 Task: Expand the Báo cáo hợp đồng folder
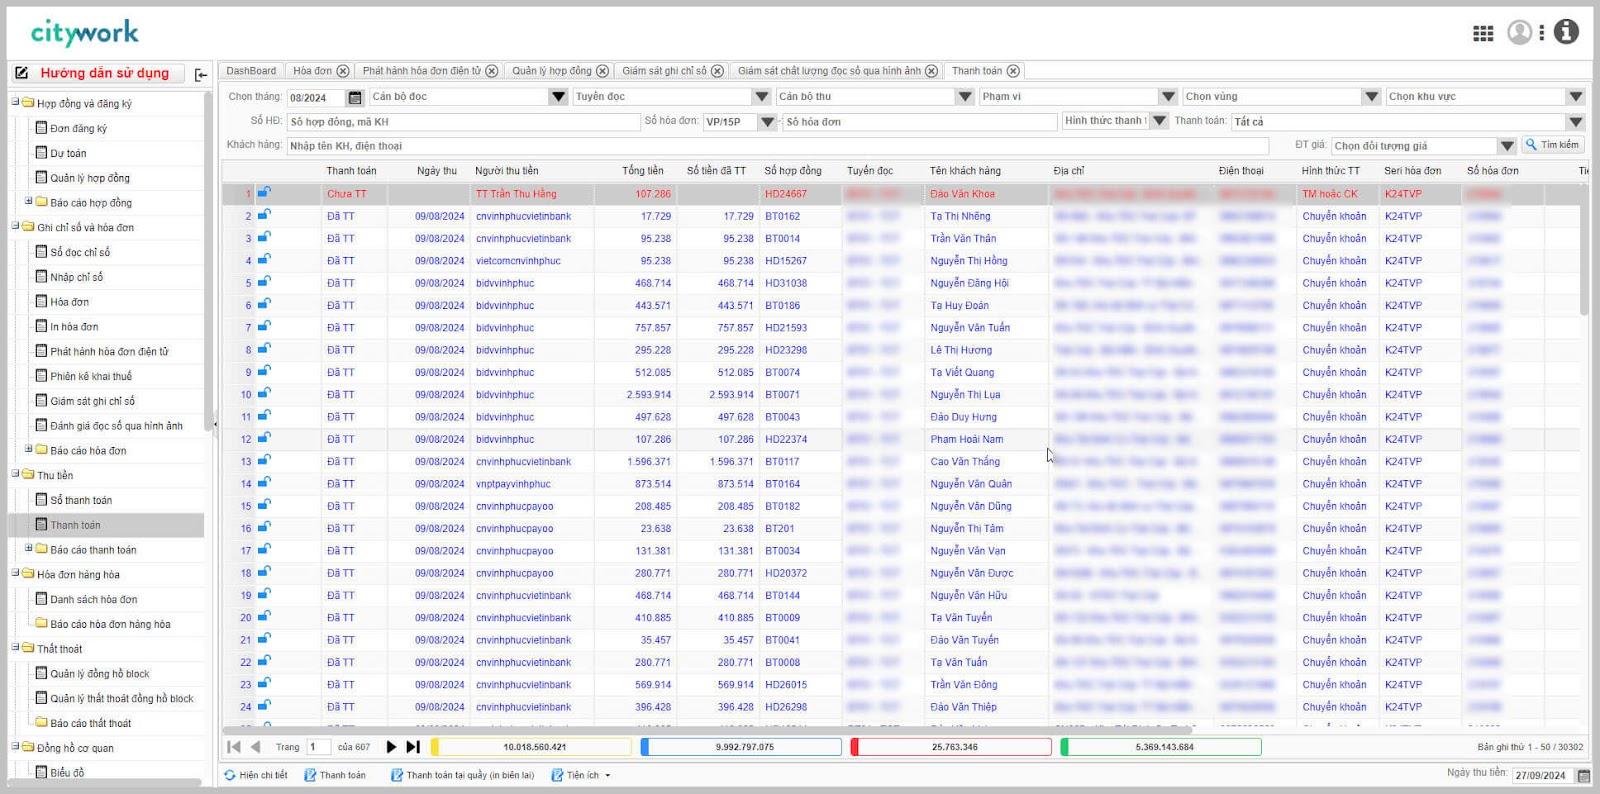29,201
